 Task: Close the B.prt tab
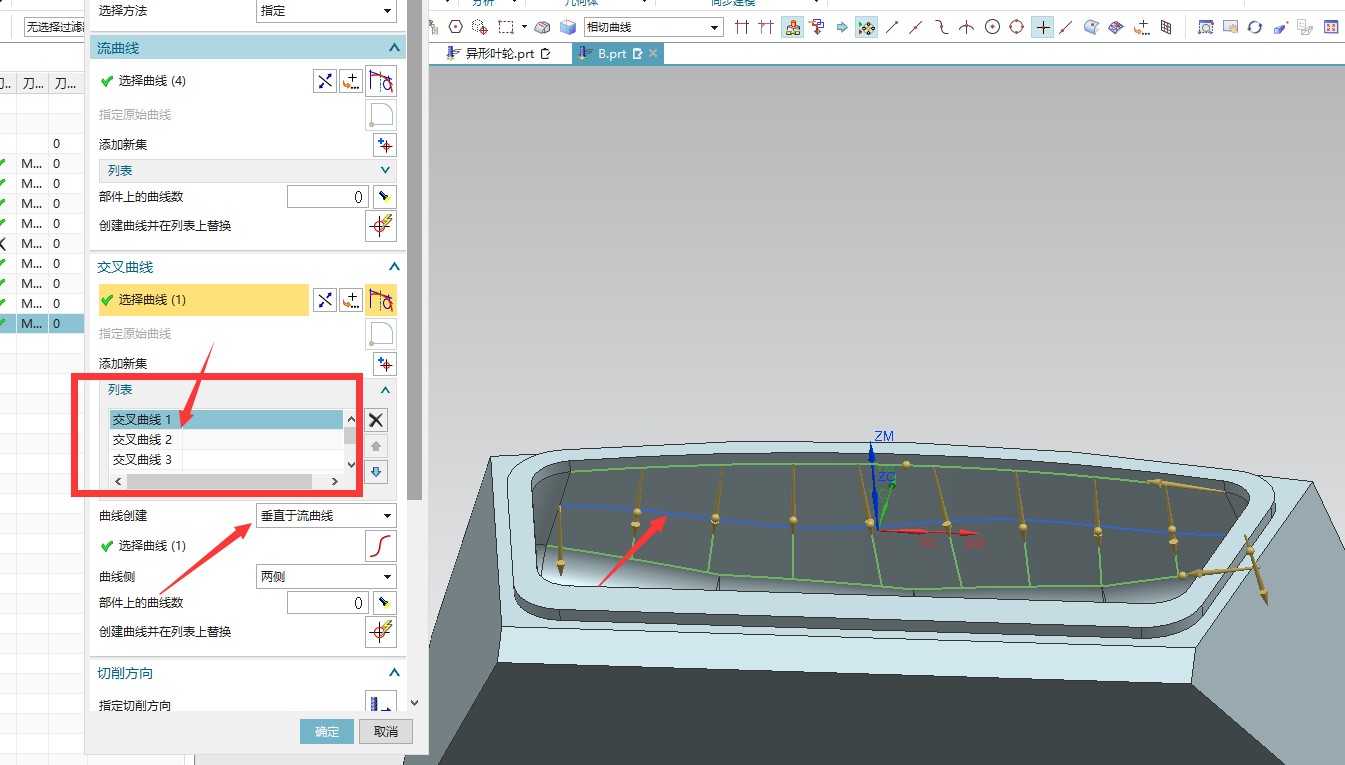pos(653,54)
